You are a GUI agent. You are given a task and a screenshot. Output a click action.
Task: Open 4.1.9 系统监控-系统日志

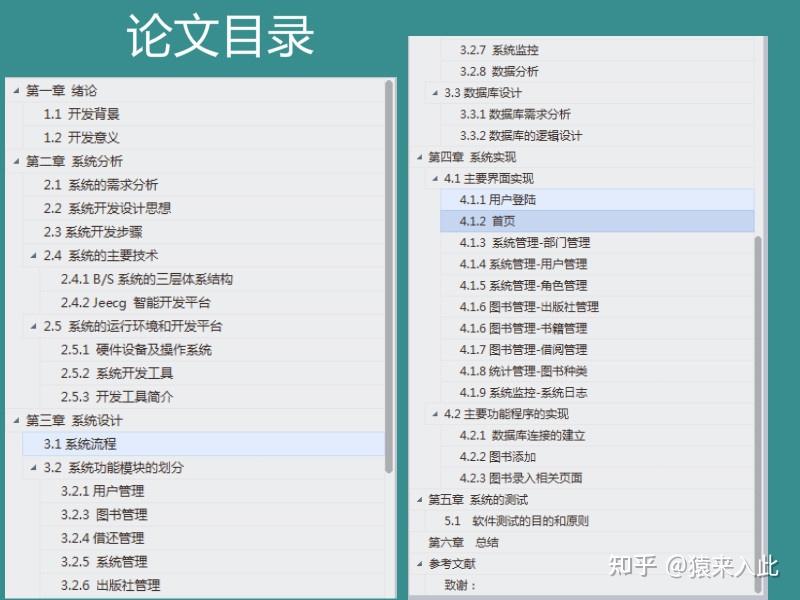[x=523, y=392]
